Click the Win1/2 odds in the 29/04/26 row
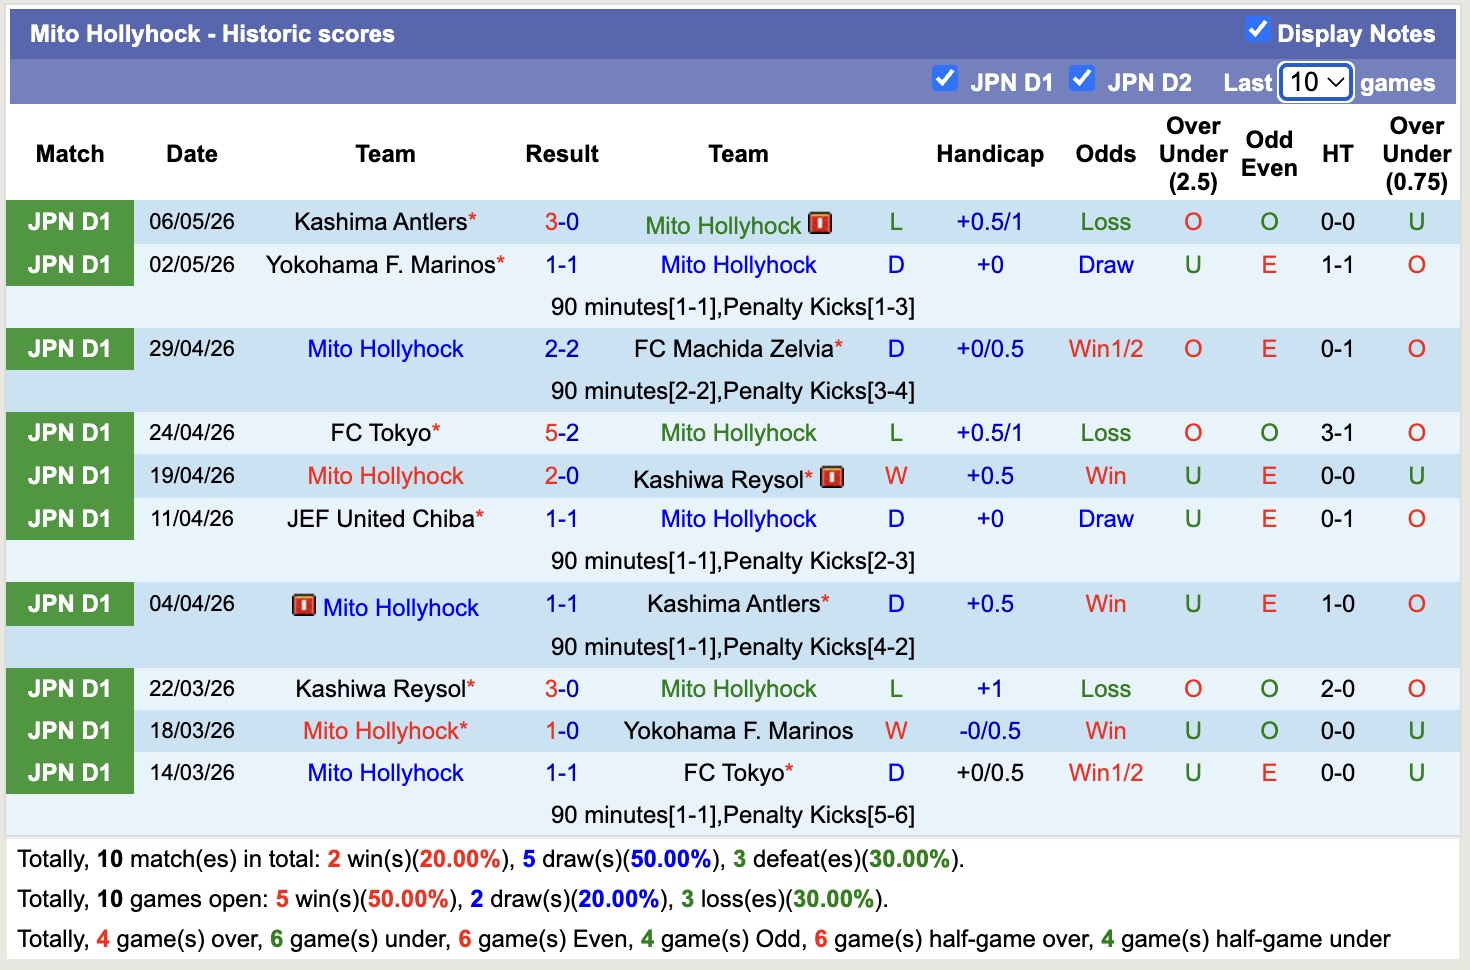 1106,349
